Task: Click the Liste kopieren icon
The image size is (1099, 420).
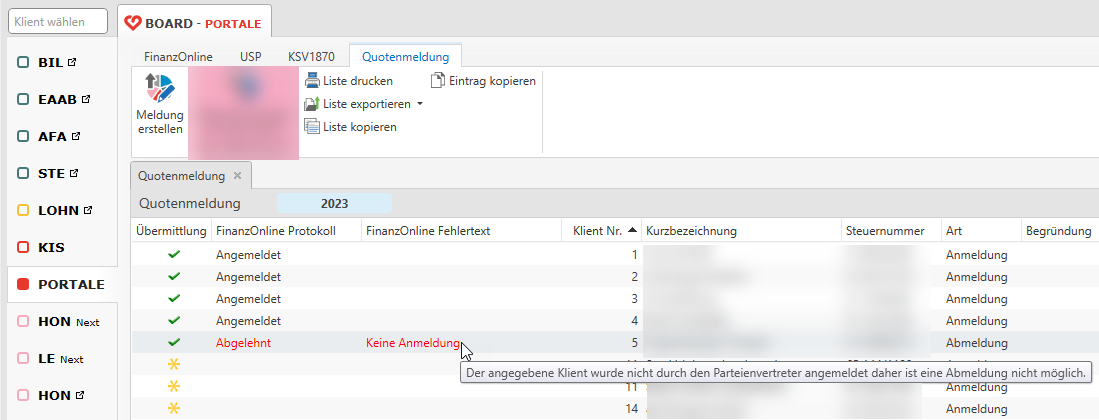Action: 312,127
